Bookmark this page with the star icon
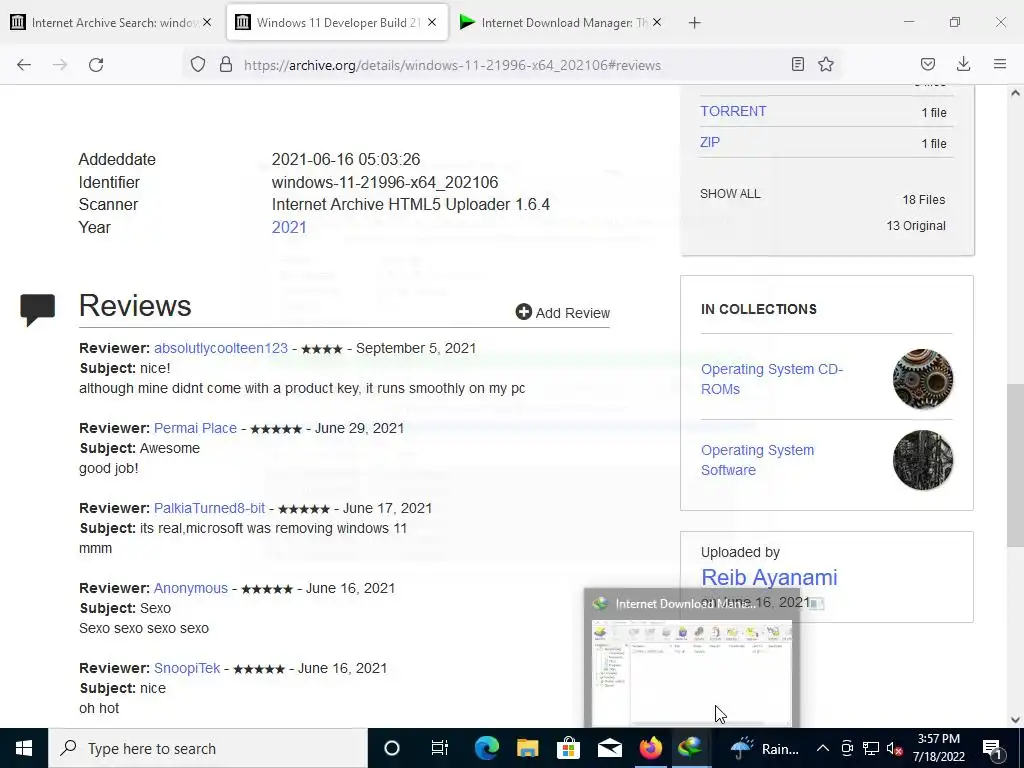The width and height of the screenshot is (1024, 768). pos(826,64)
